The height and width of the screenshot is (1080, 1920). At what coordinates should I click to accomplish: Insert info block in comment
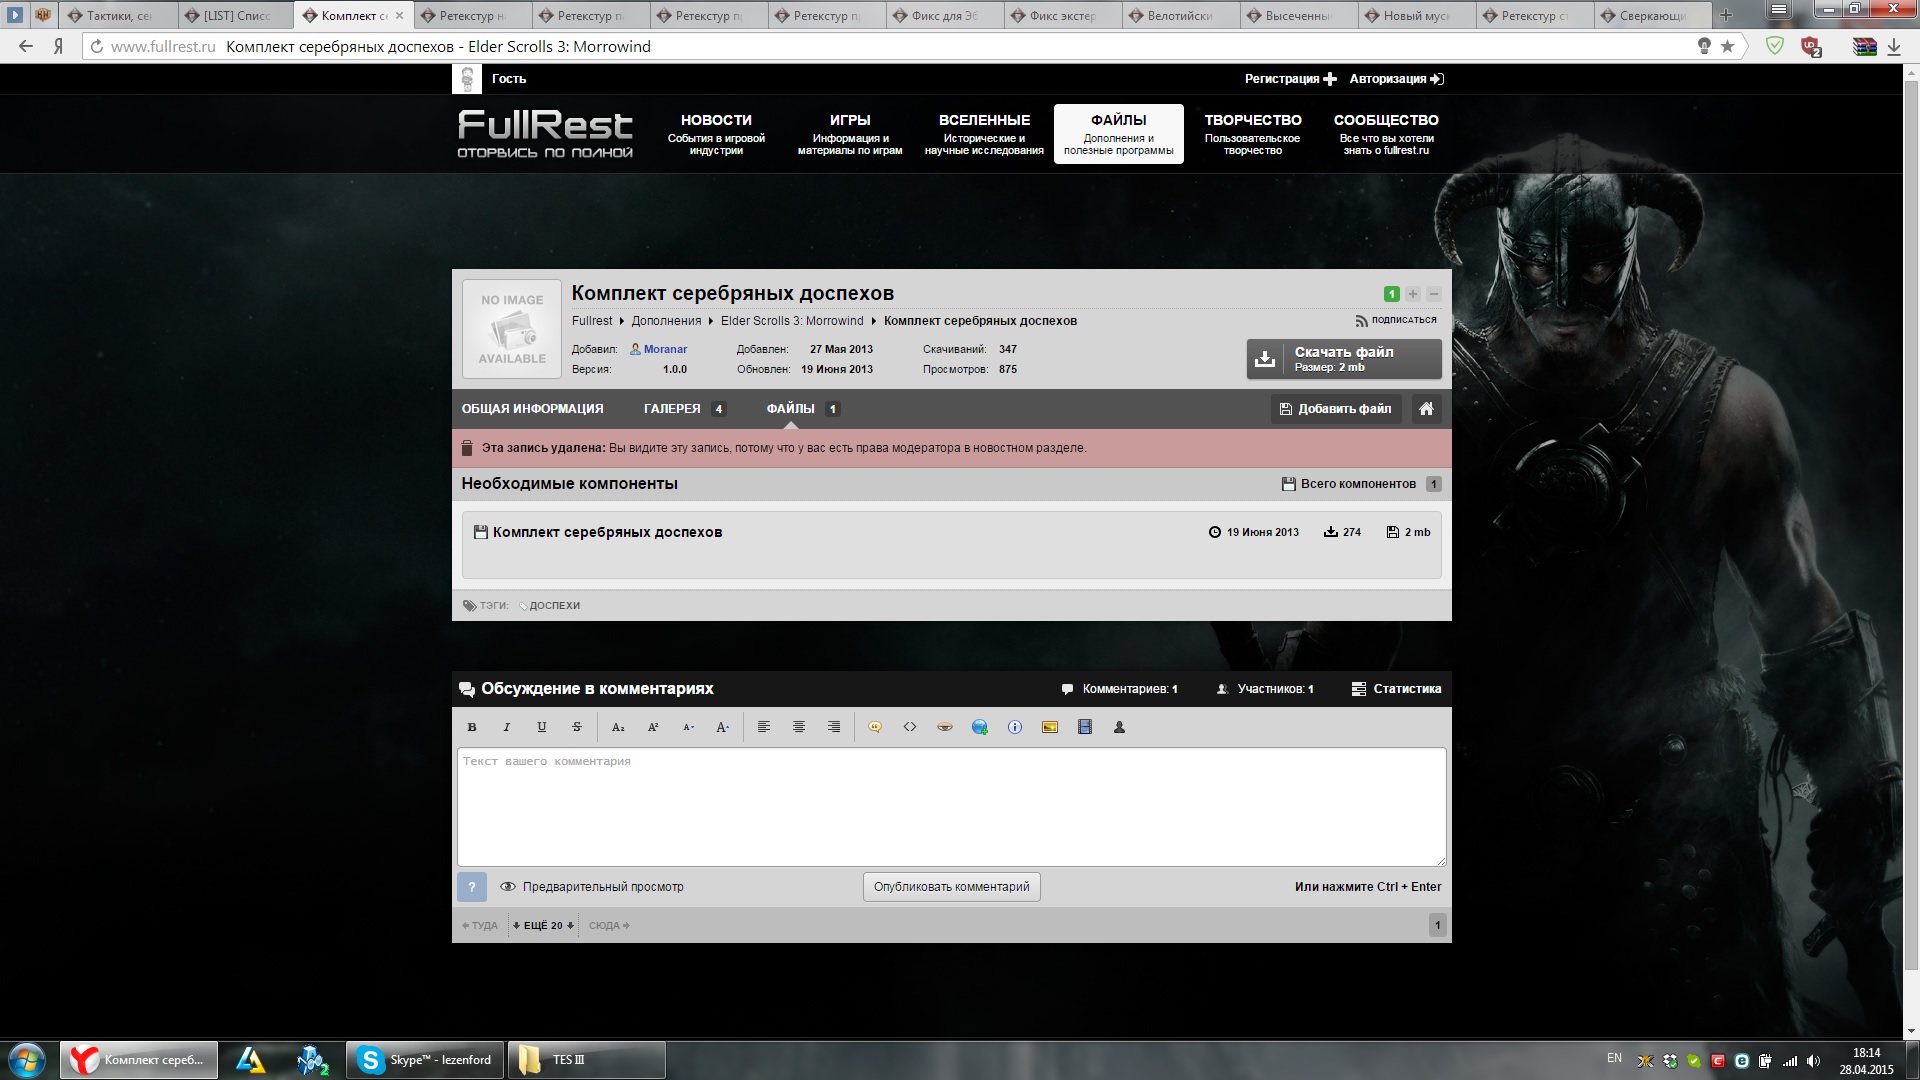coord(1015,727)
